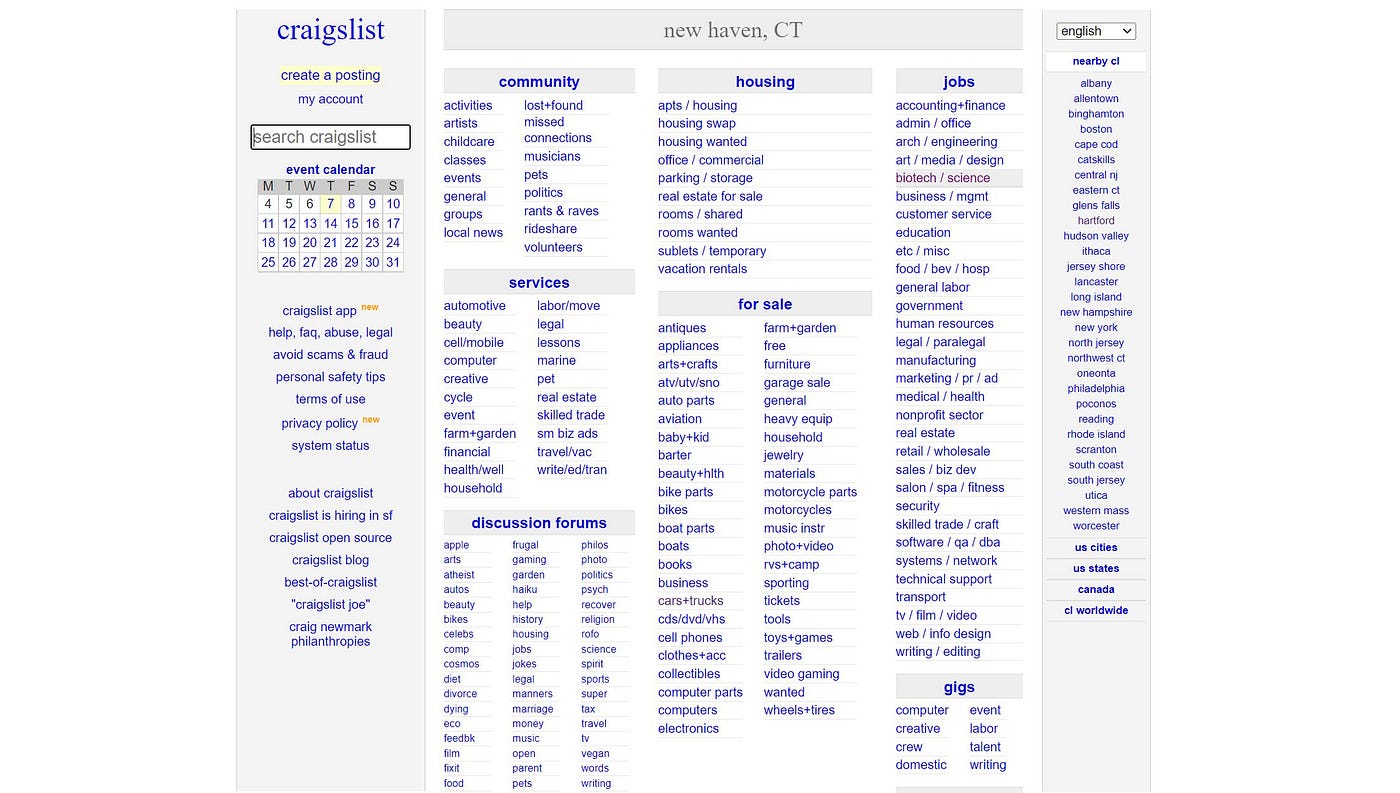This screenshot has height=793, width=1400.
Task: Open the services section header
Action: pyautogui.click(x=539, y=283)
